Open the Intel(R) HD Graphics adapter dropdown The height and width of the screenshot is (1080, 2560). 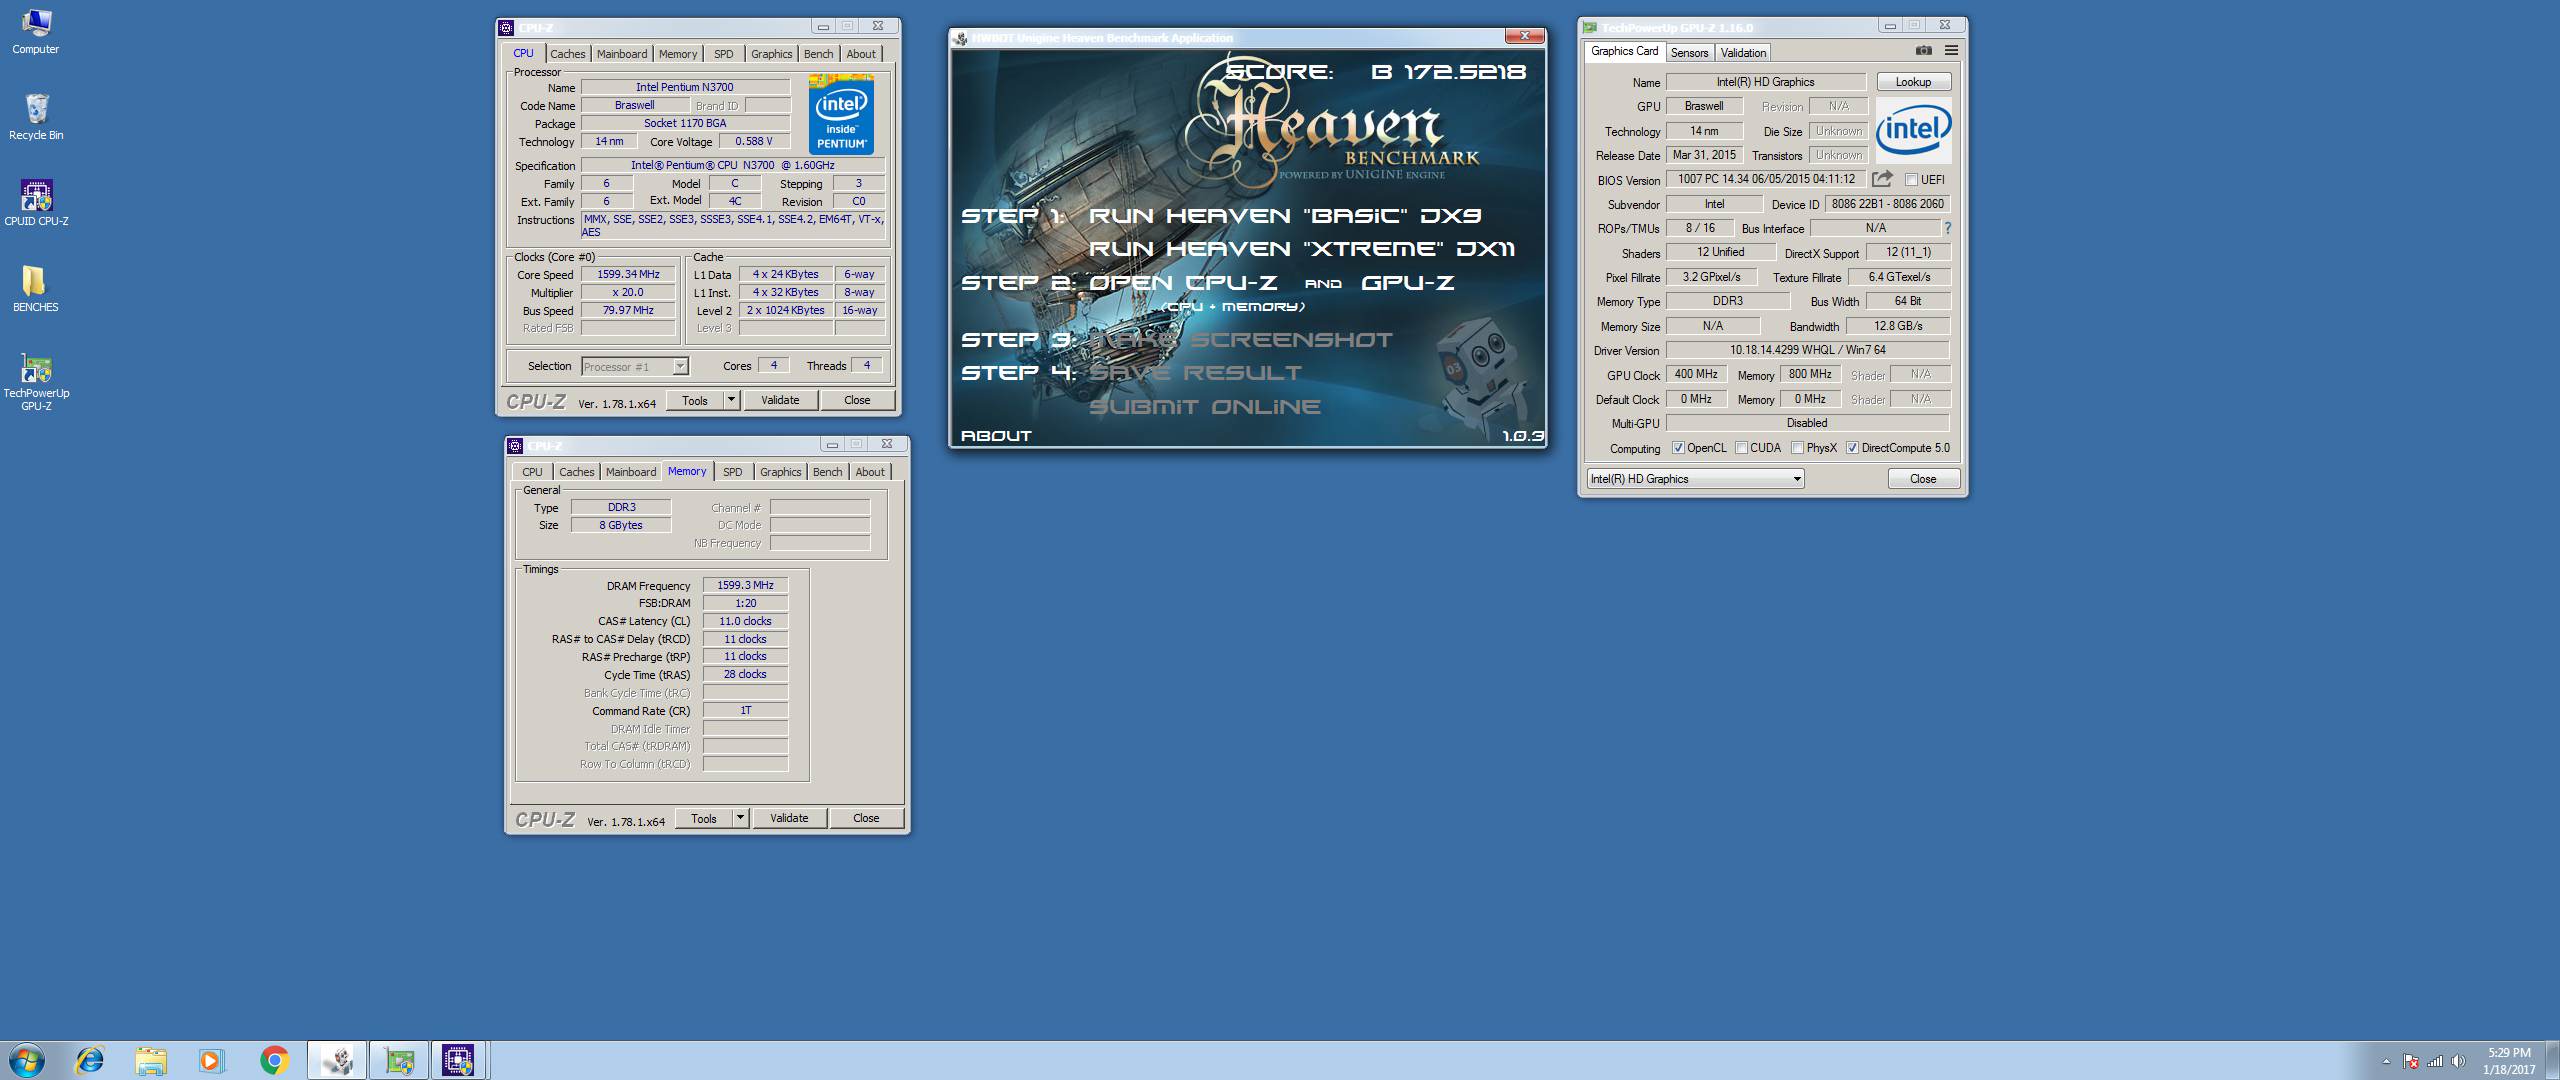[1695, 479]
